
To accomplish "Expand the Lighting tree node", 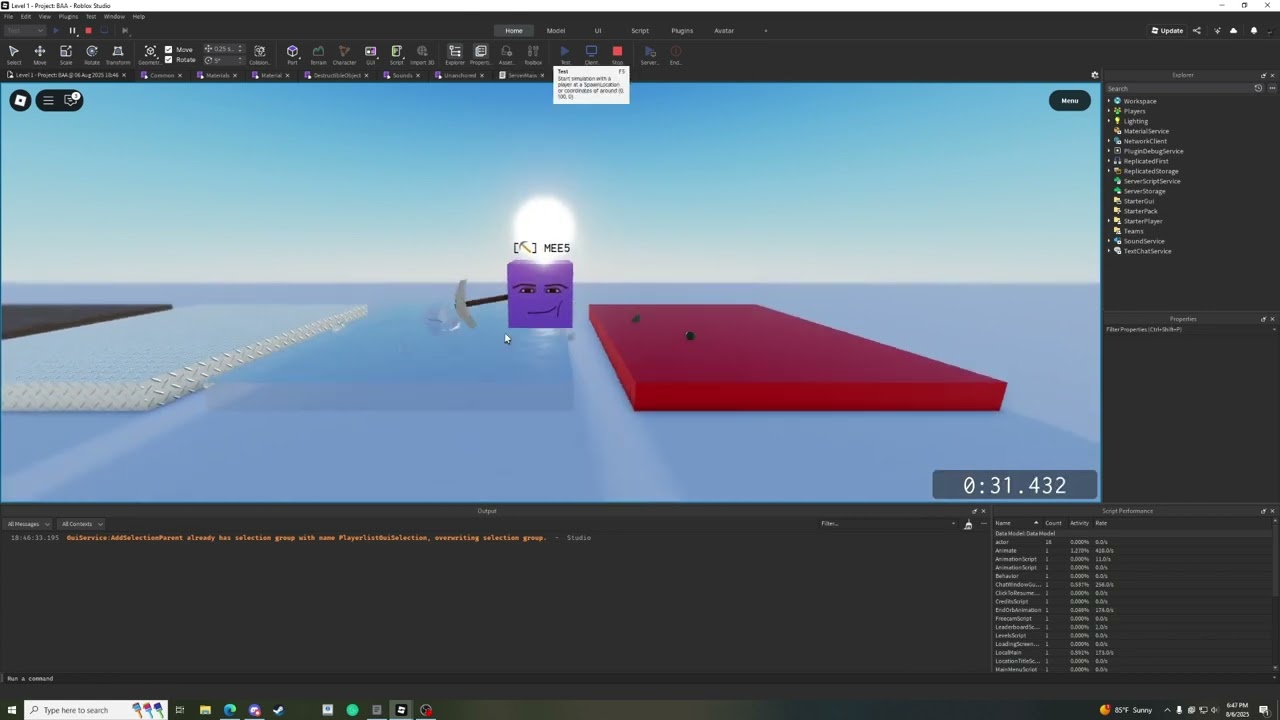I will [x=1109, y=121].
